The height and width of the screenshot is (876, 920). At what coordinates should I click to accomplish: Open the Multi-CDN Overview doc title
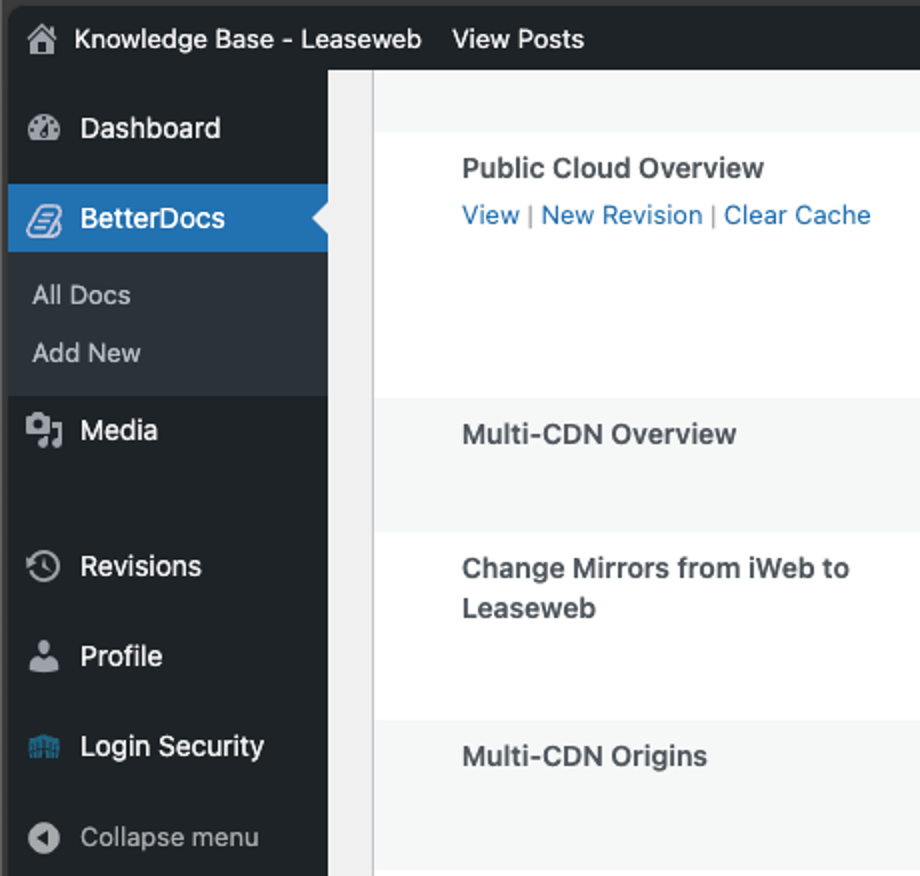coord(598,434)
